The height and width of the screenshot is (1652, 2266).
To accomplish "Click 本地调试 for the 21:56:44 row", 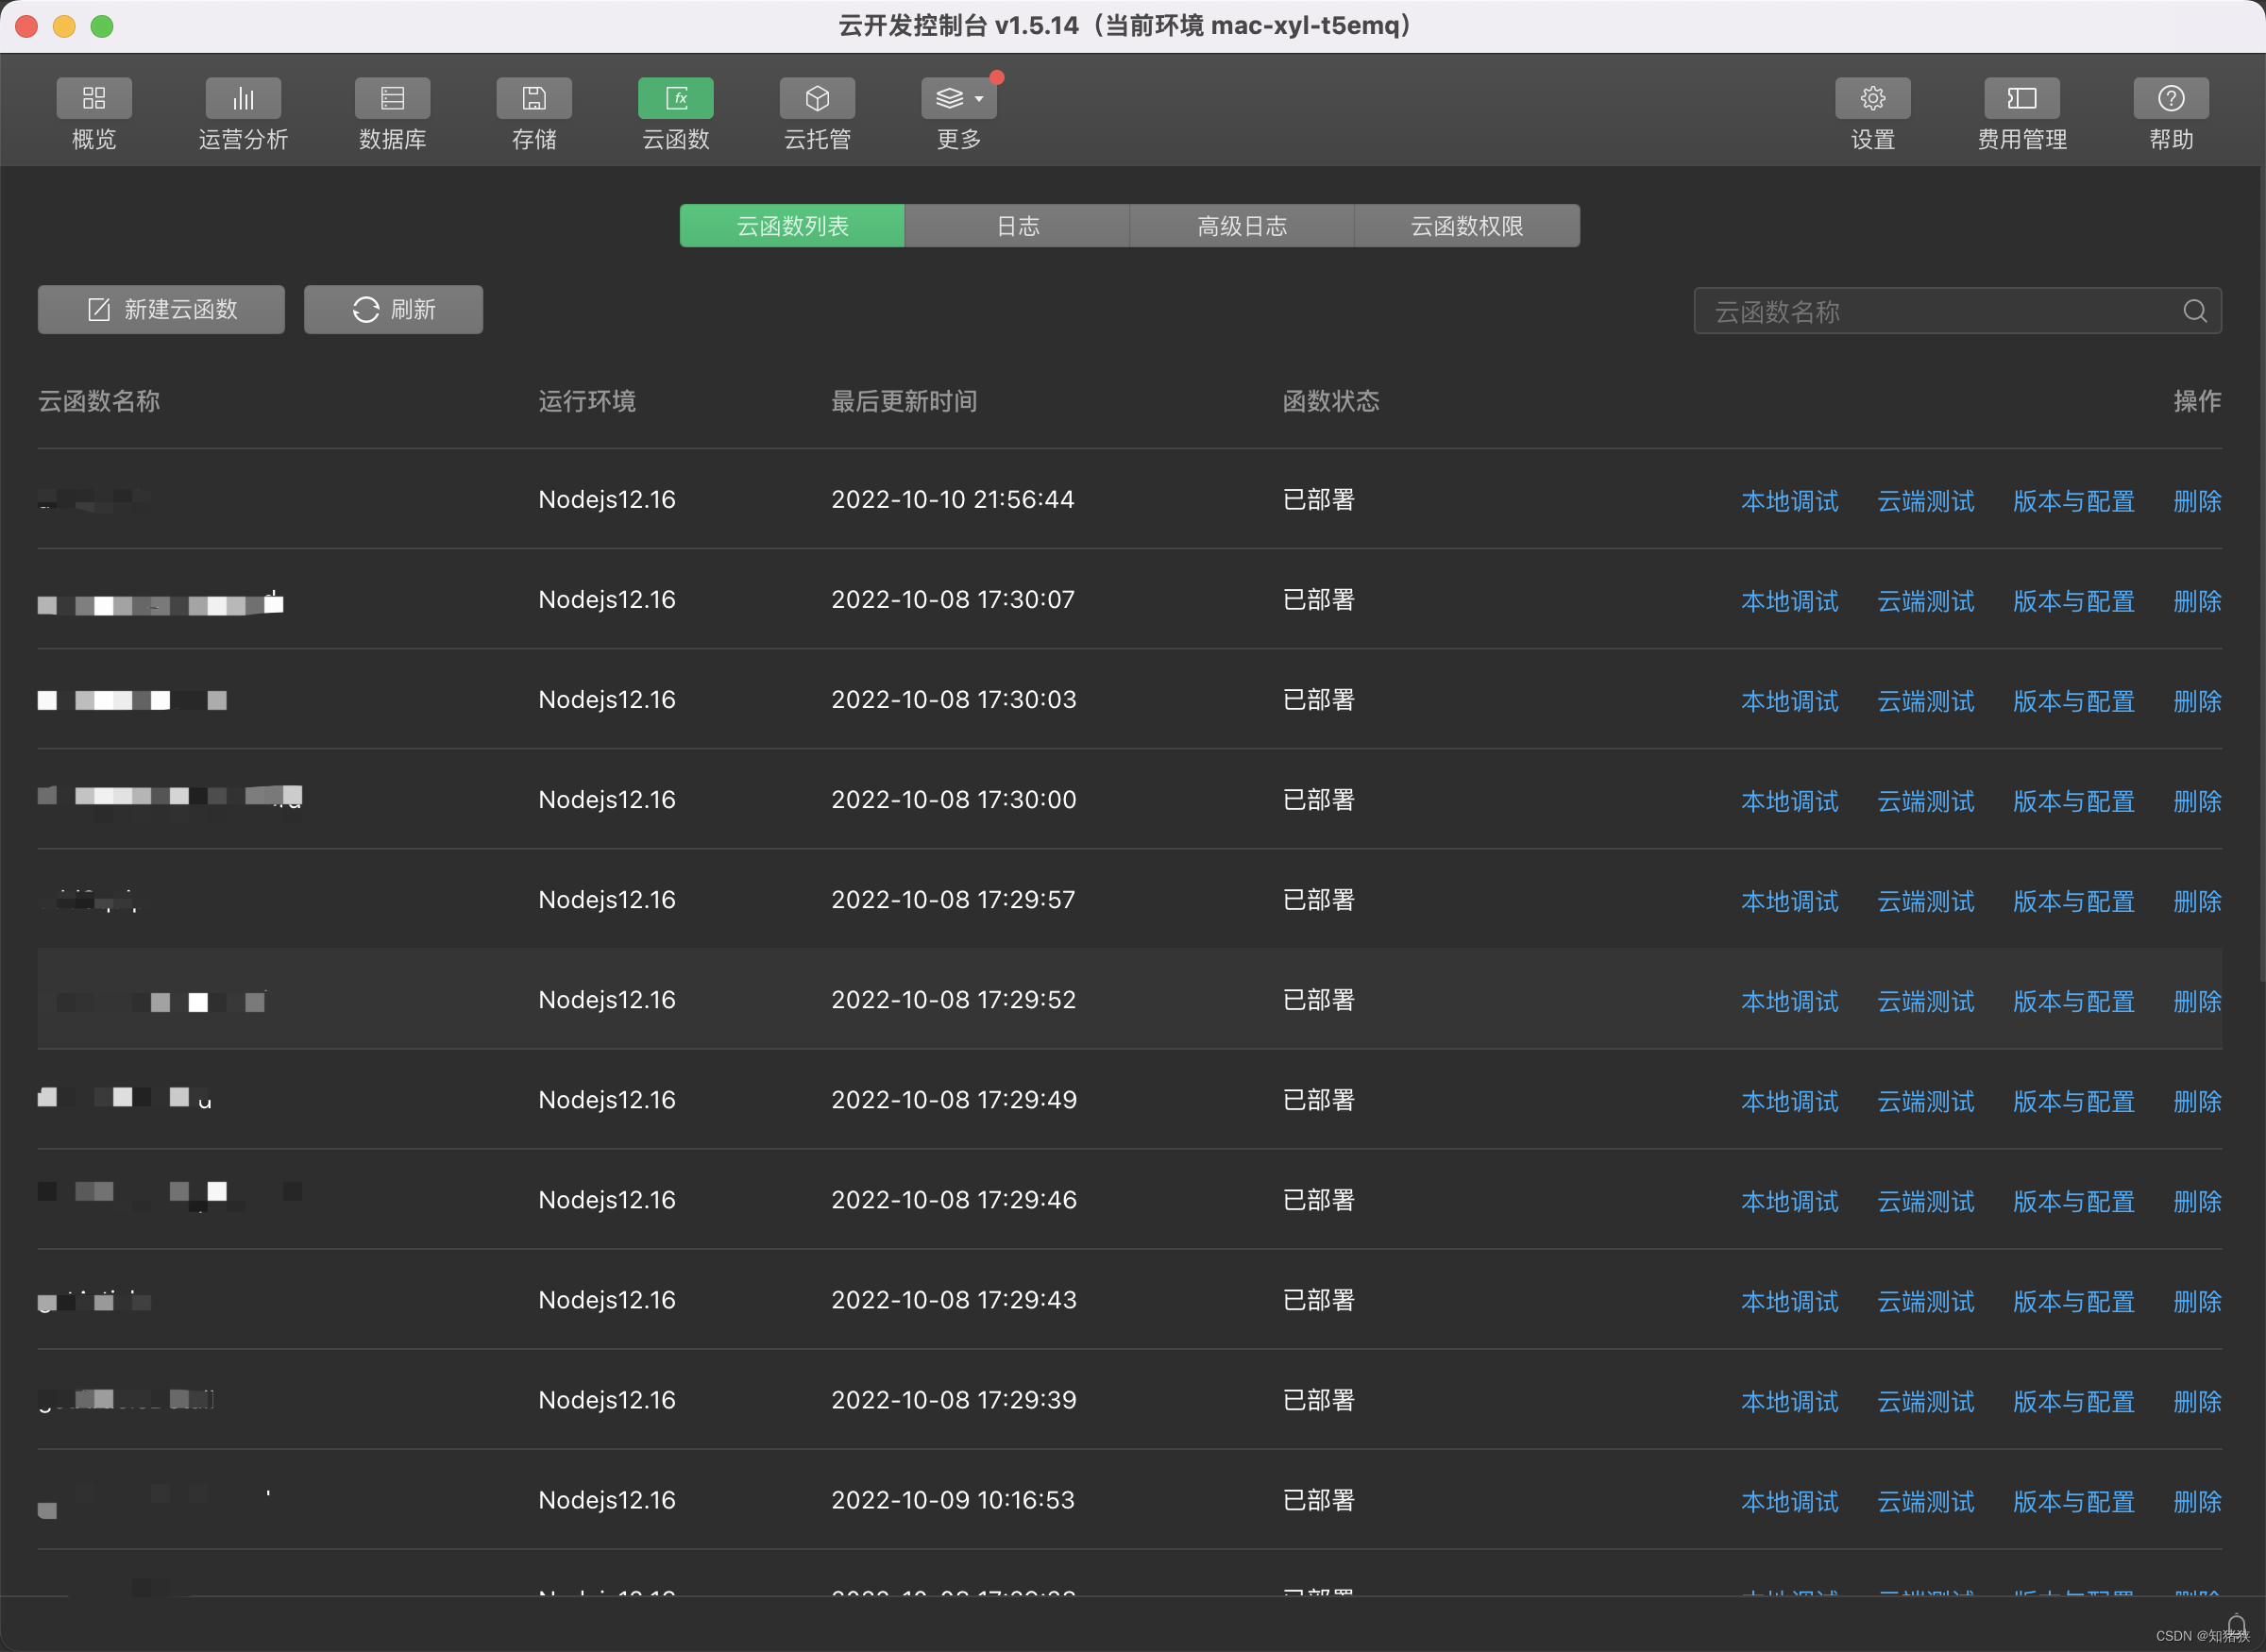I will pos(1789,501).
